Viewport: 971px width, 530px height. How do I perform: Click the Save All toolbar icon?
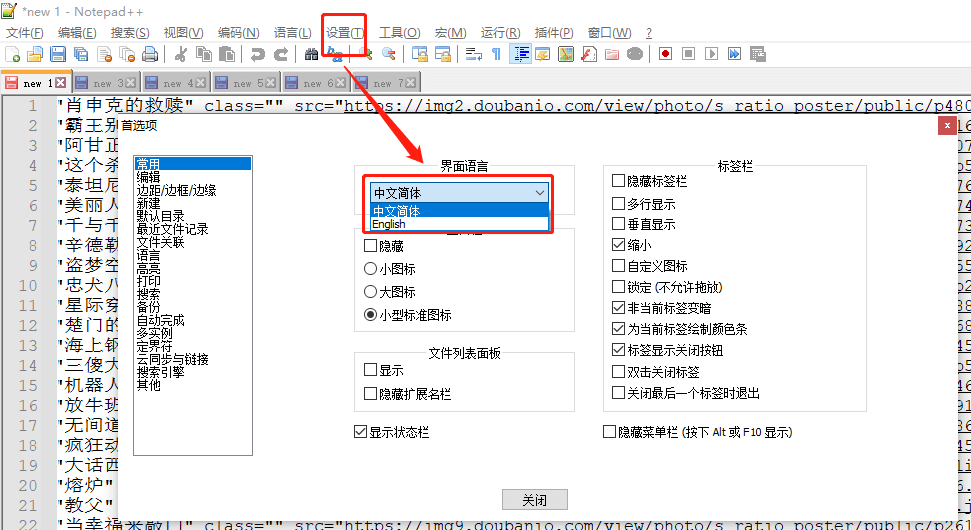(x=81, y=54)
